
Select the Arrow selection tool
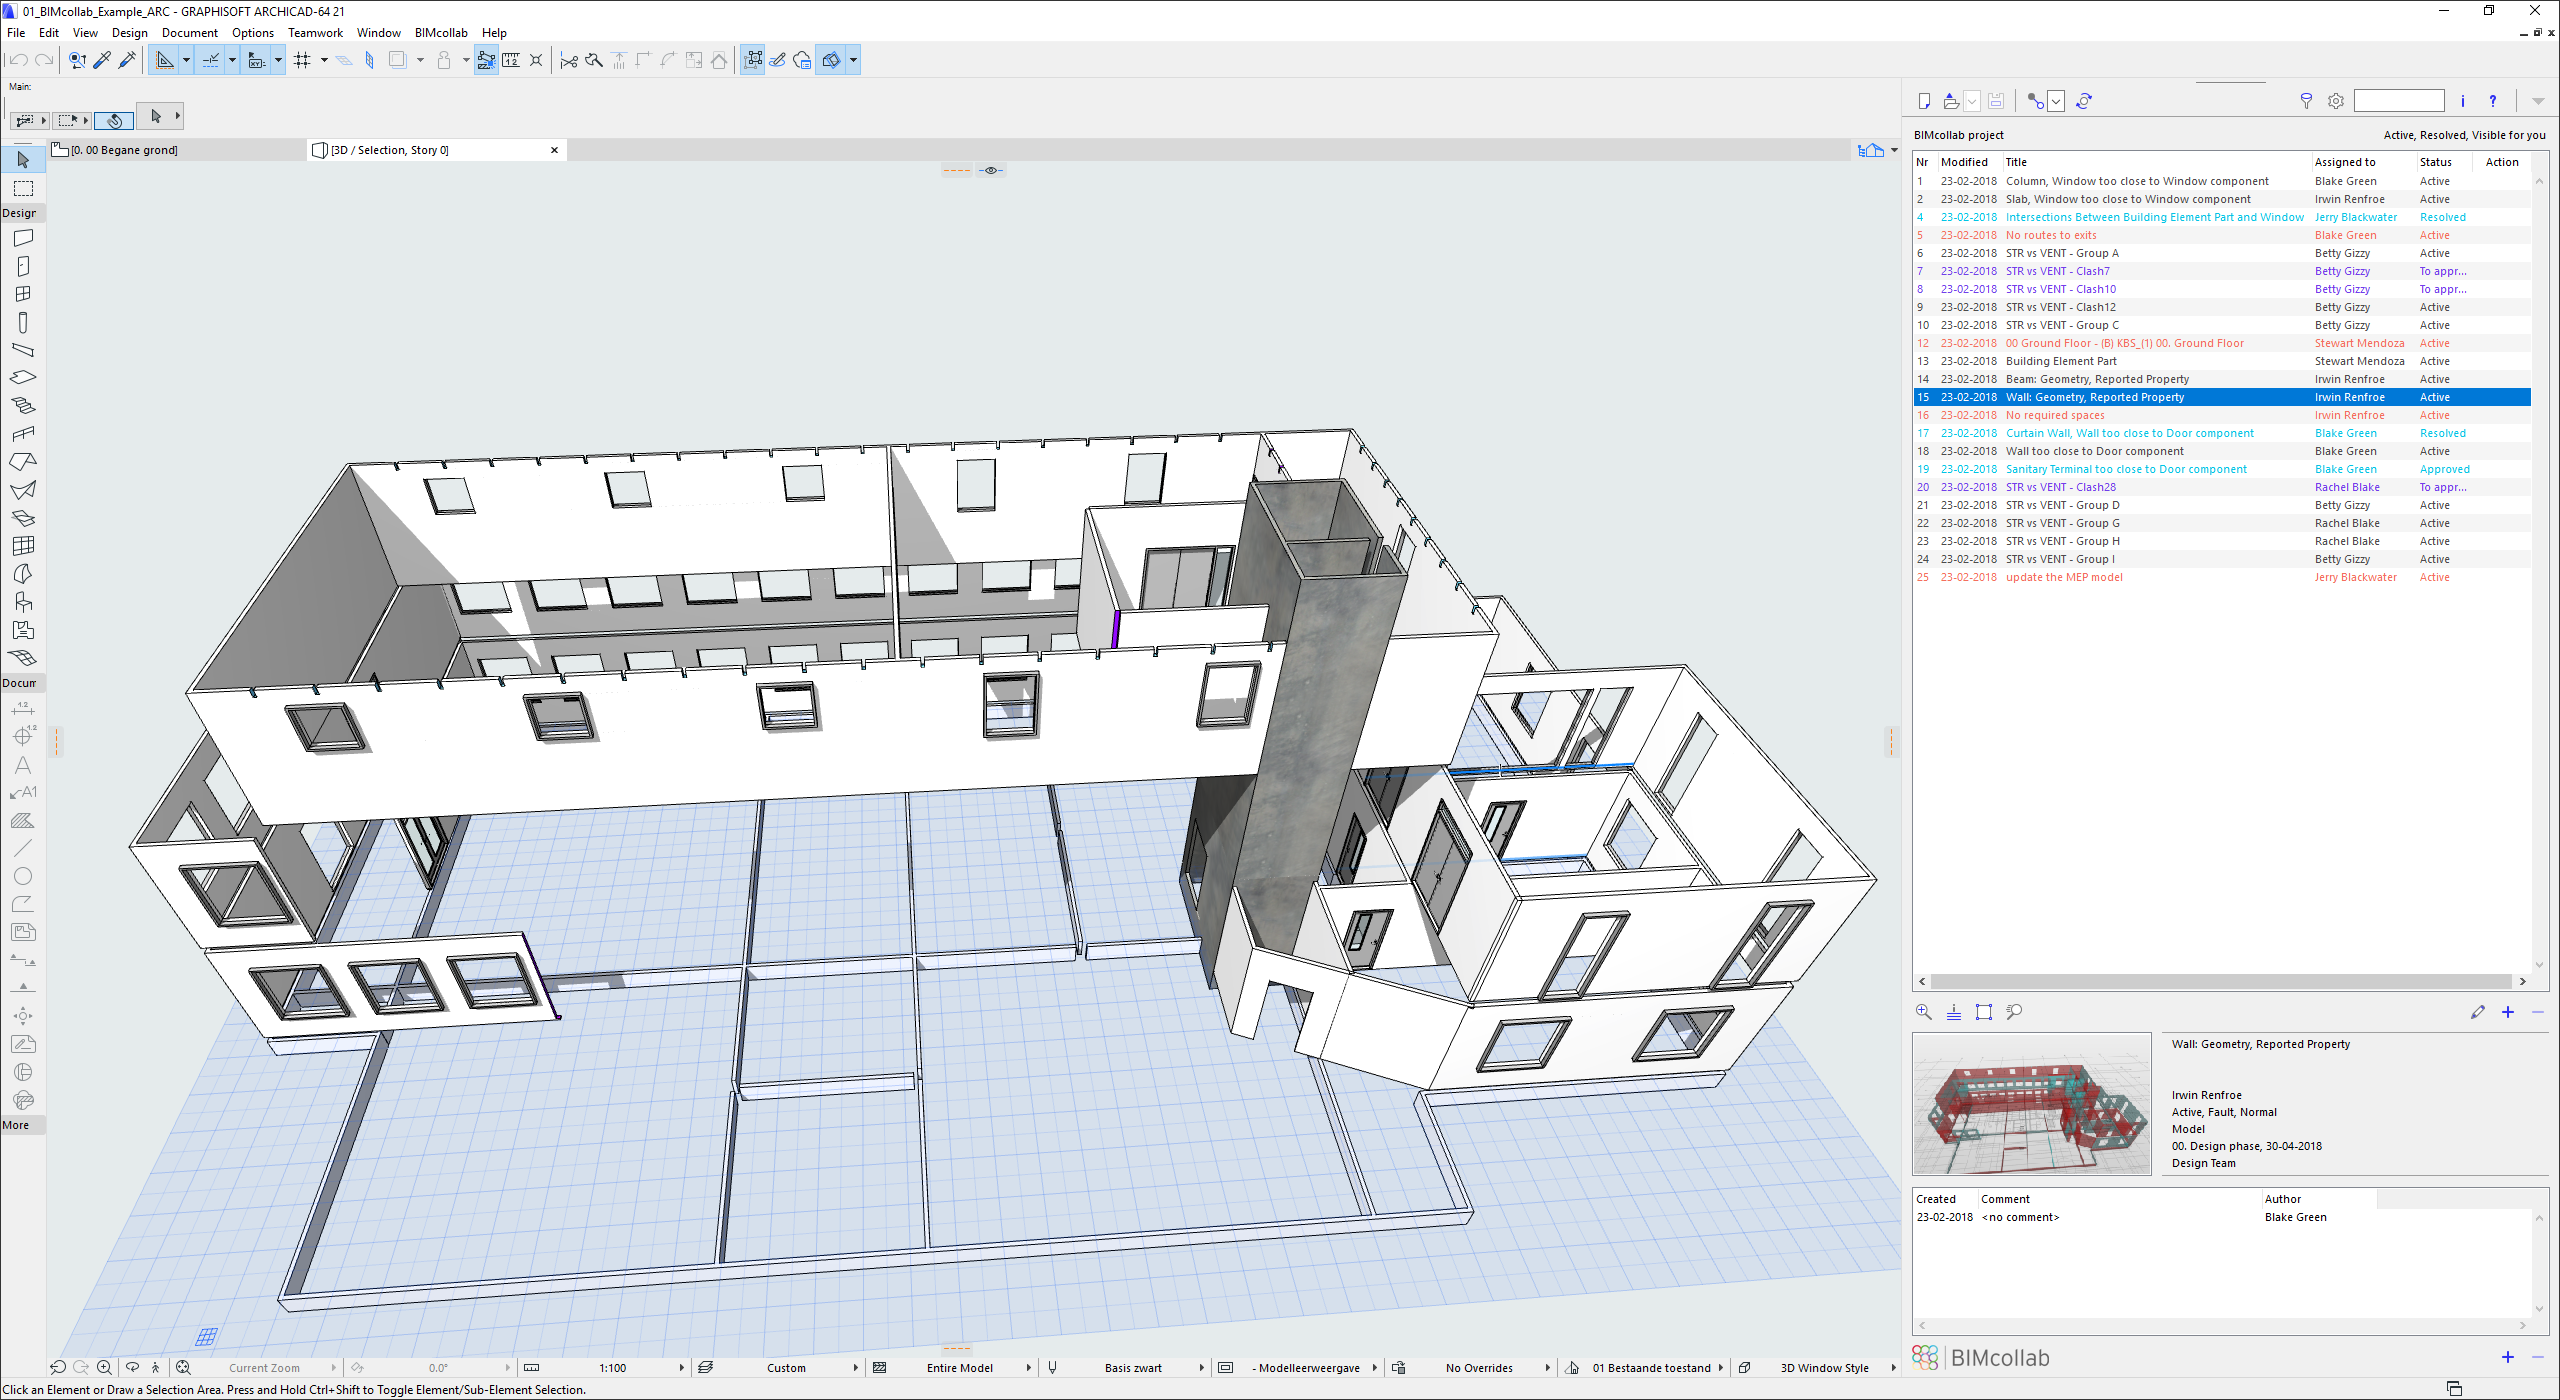coord(22,159)
